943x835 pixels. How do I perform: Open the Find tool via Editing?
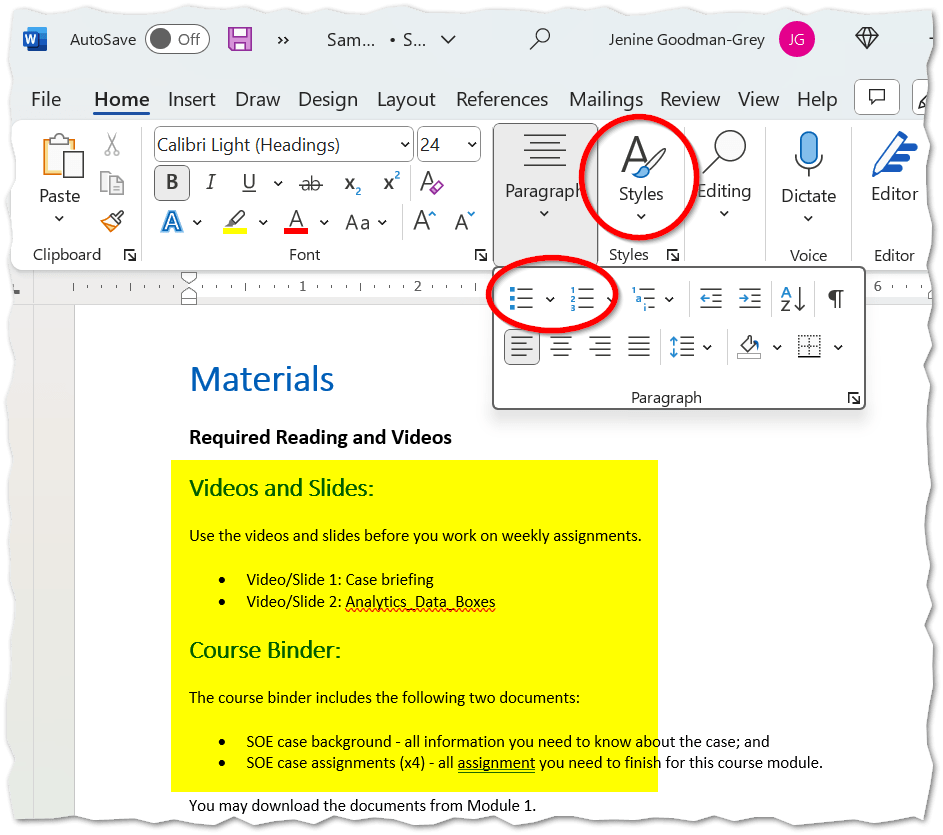724,175
